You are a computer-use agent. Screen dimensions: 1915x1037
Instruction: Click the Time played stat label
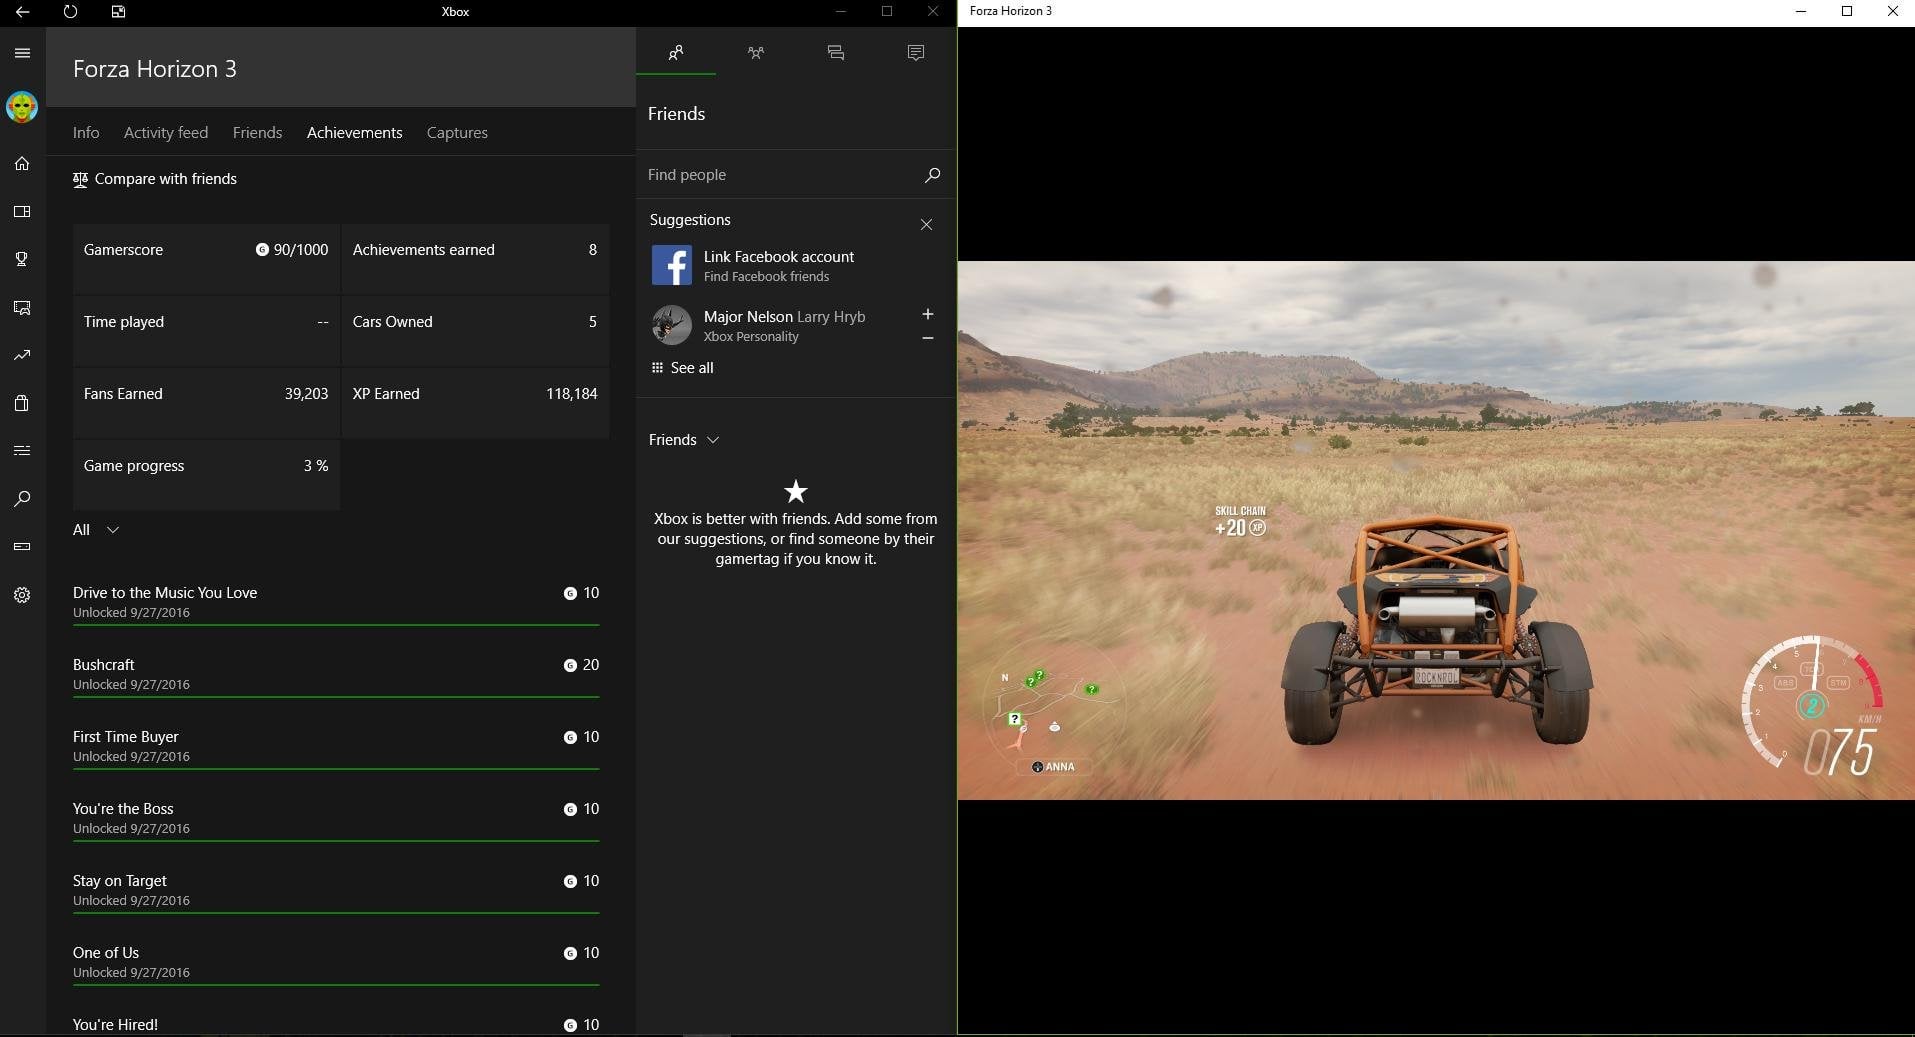coord(124,322)
